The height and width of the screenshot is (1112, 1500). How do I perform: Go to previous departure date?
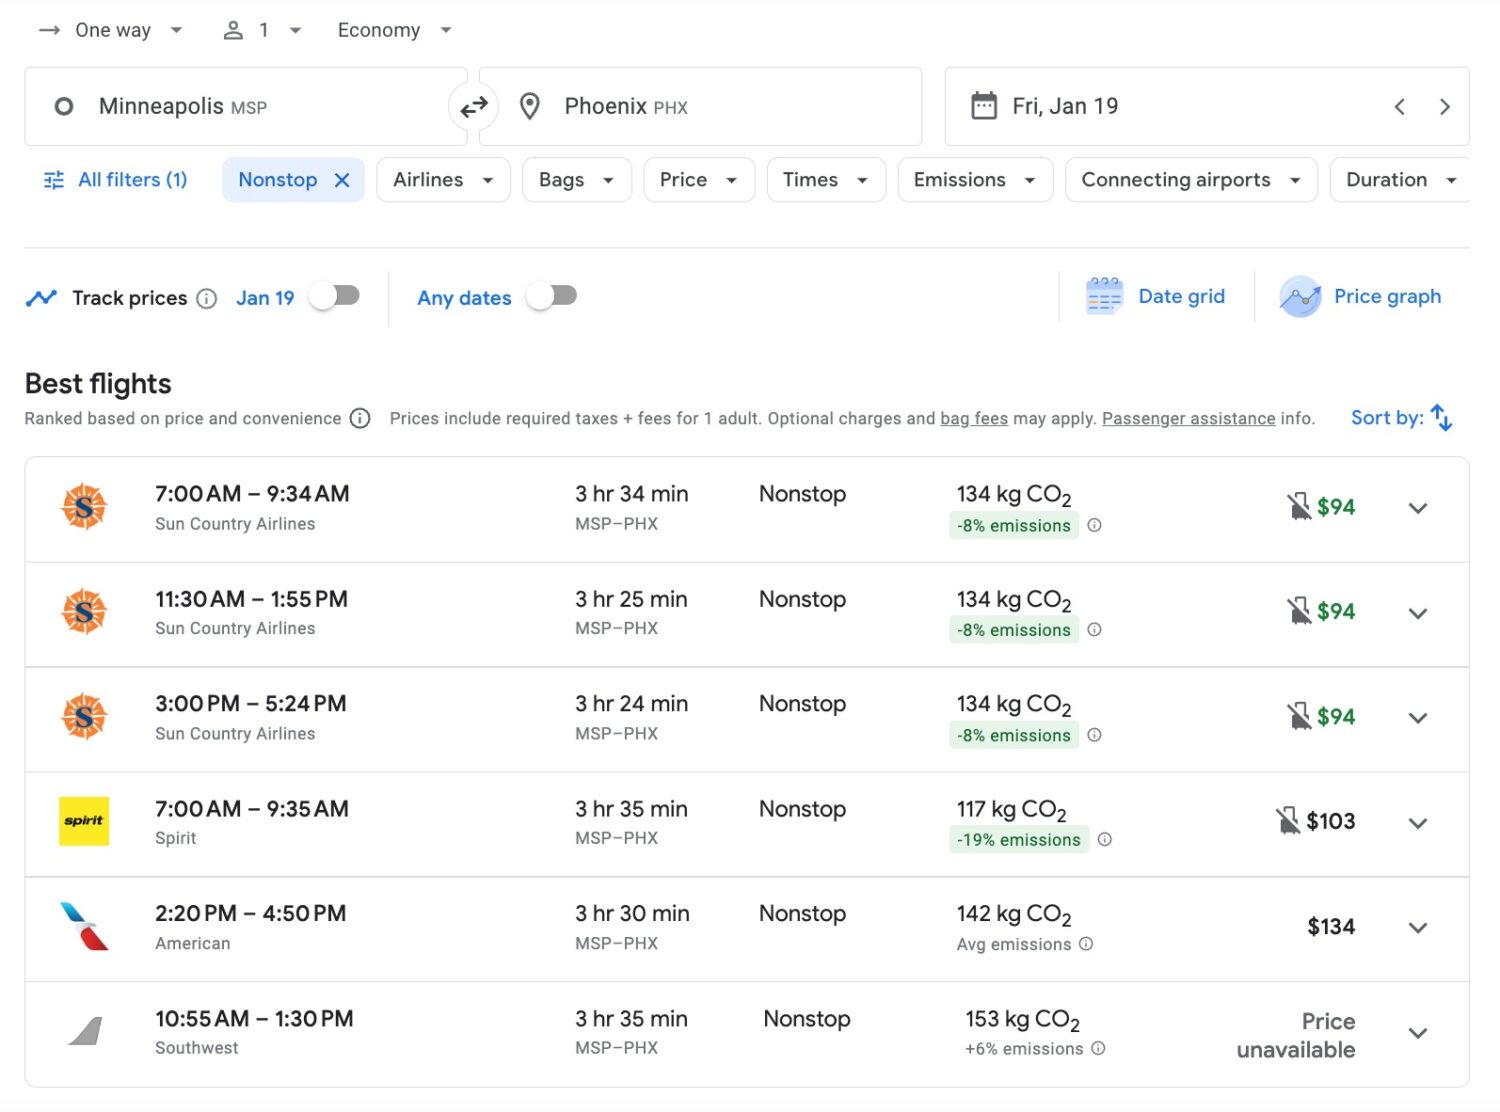point(1400,107)
